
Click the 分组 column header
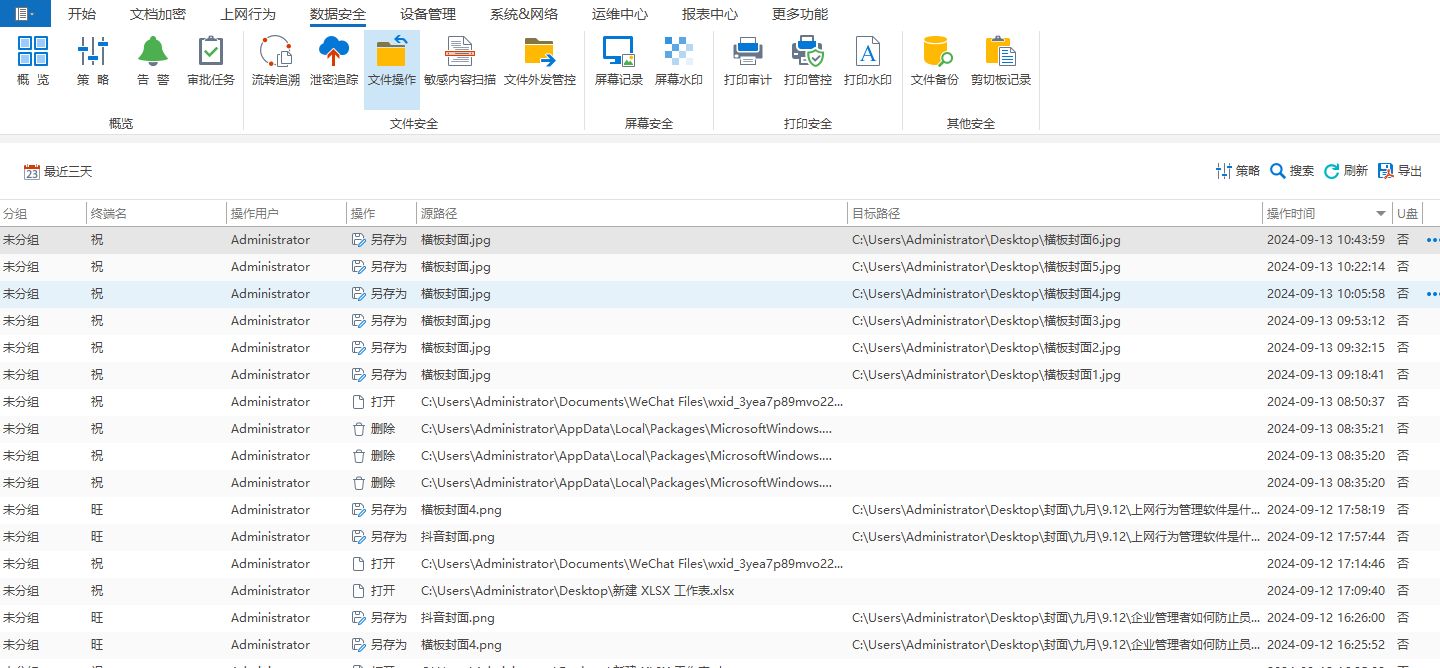pos(43,213)
